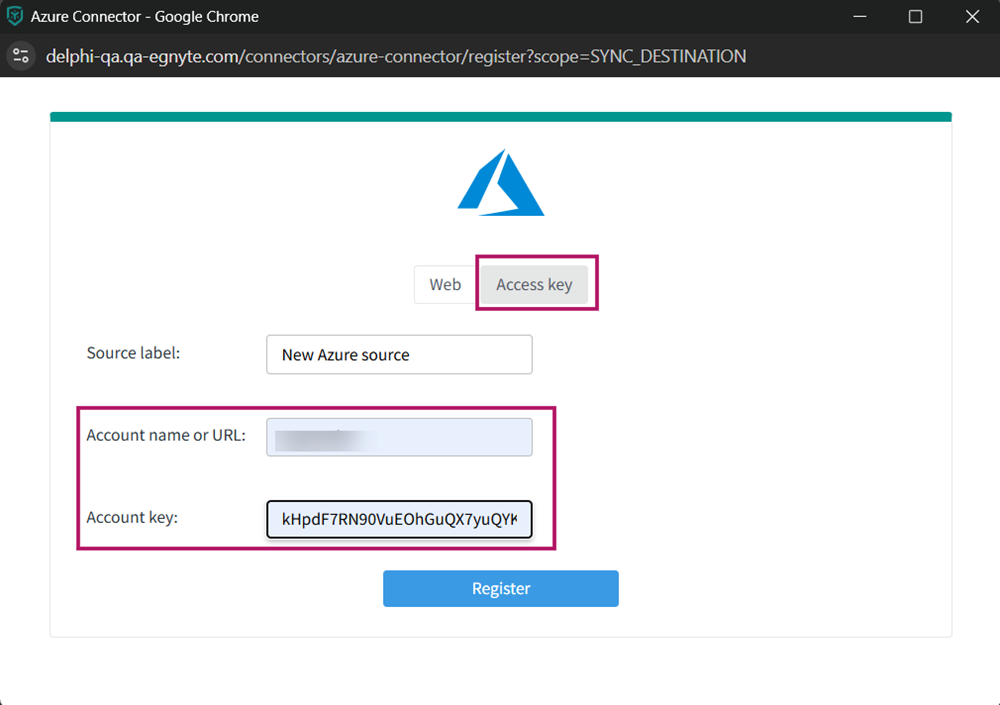Maximize the Chrome popup window
The image size is (1000, 705).
(915, 17)
